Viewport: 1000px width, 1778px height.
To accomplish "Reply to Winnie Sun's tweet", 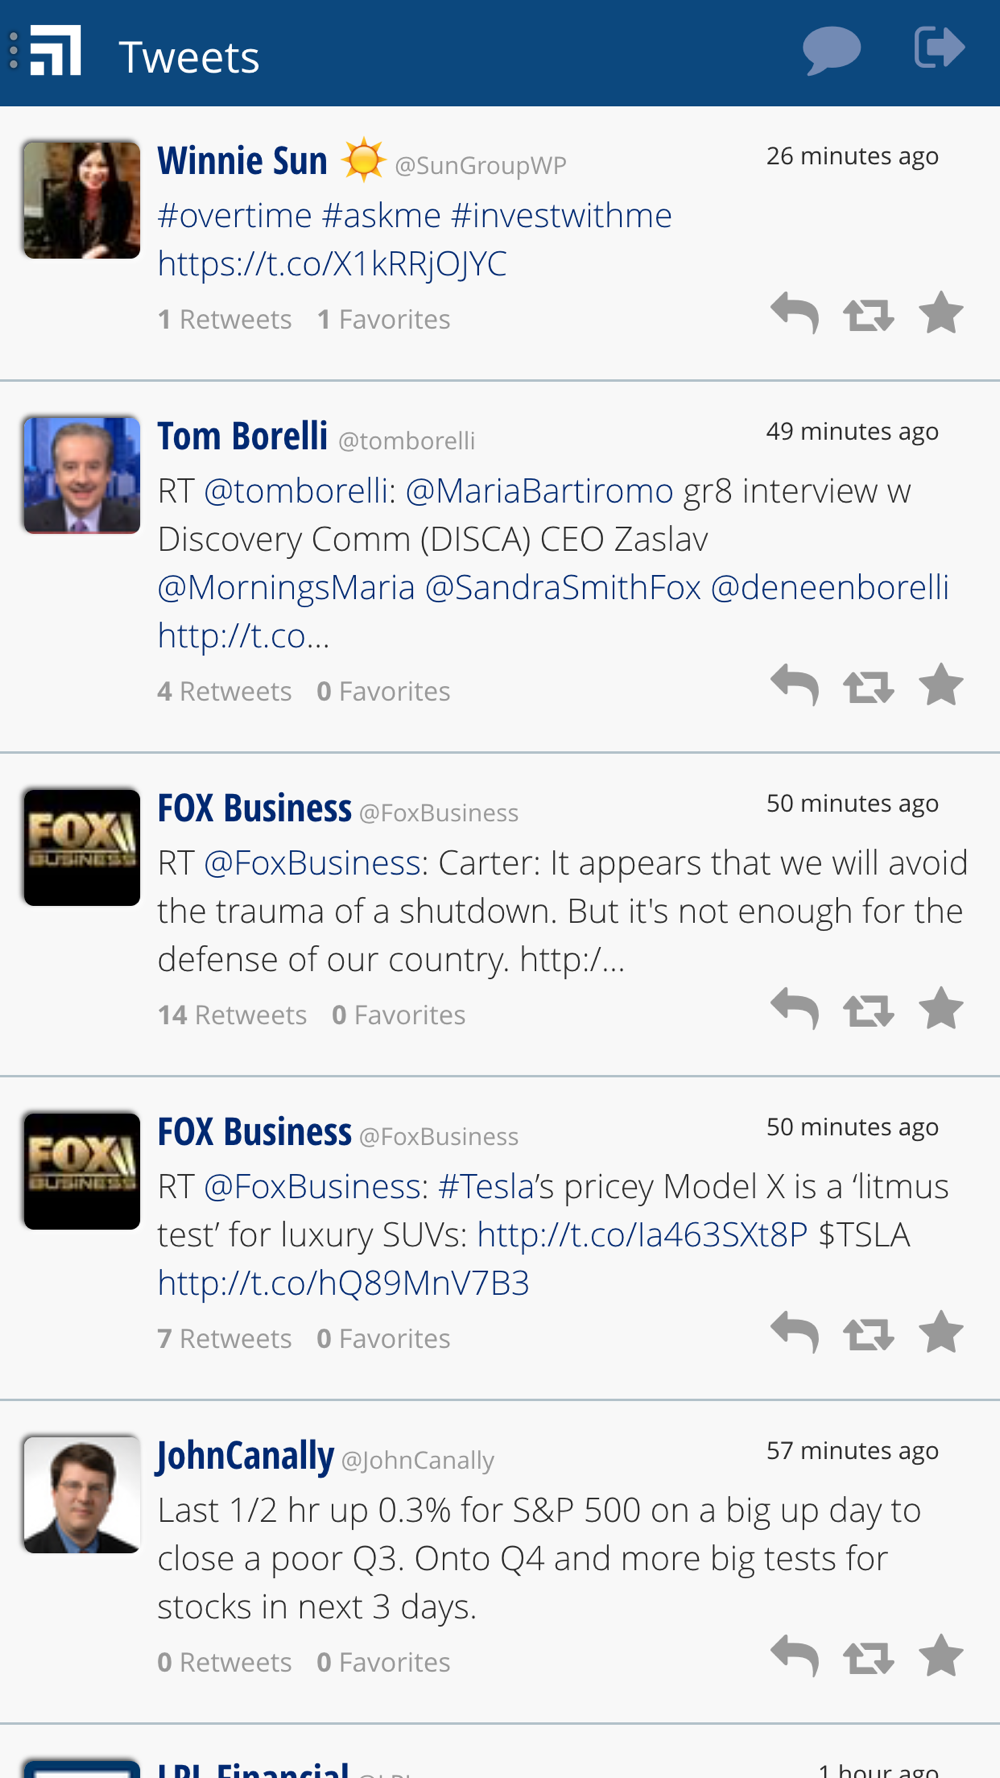I will 795,314.
